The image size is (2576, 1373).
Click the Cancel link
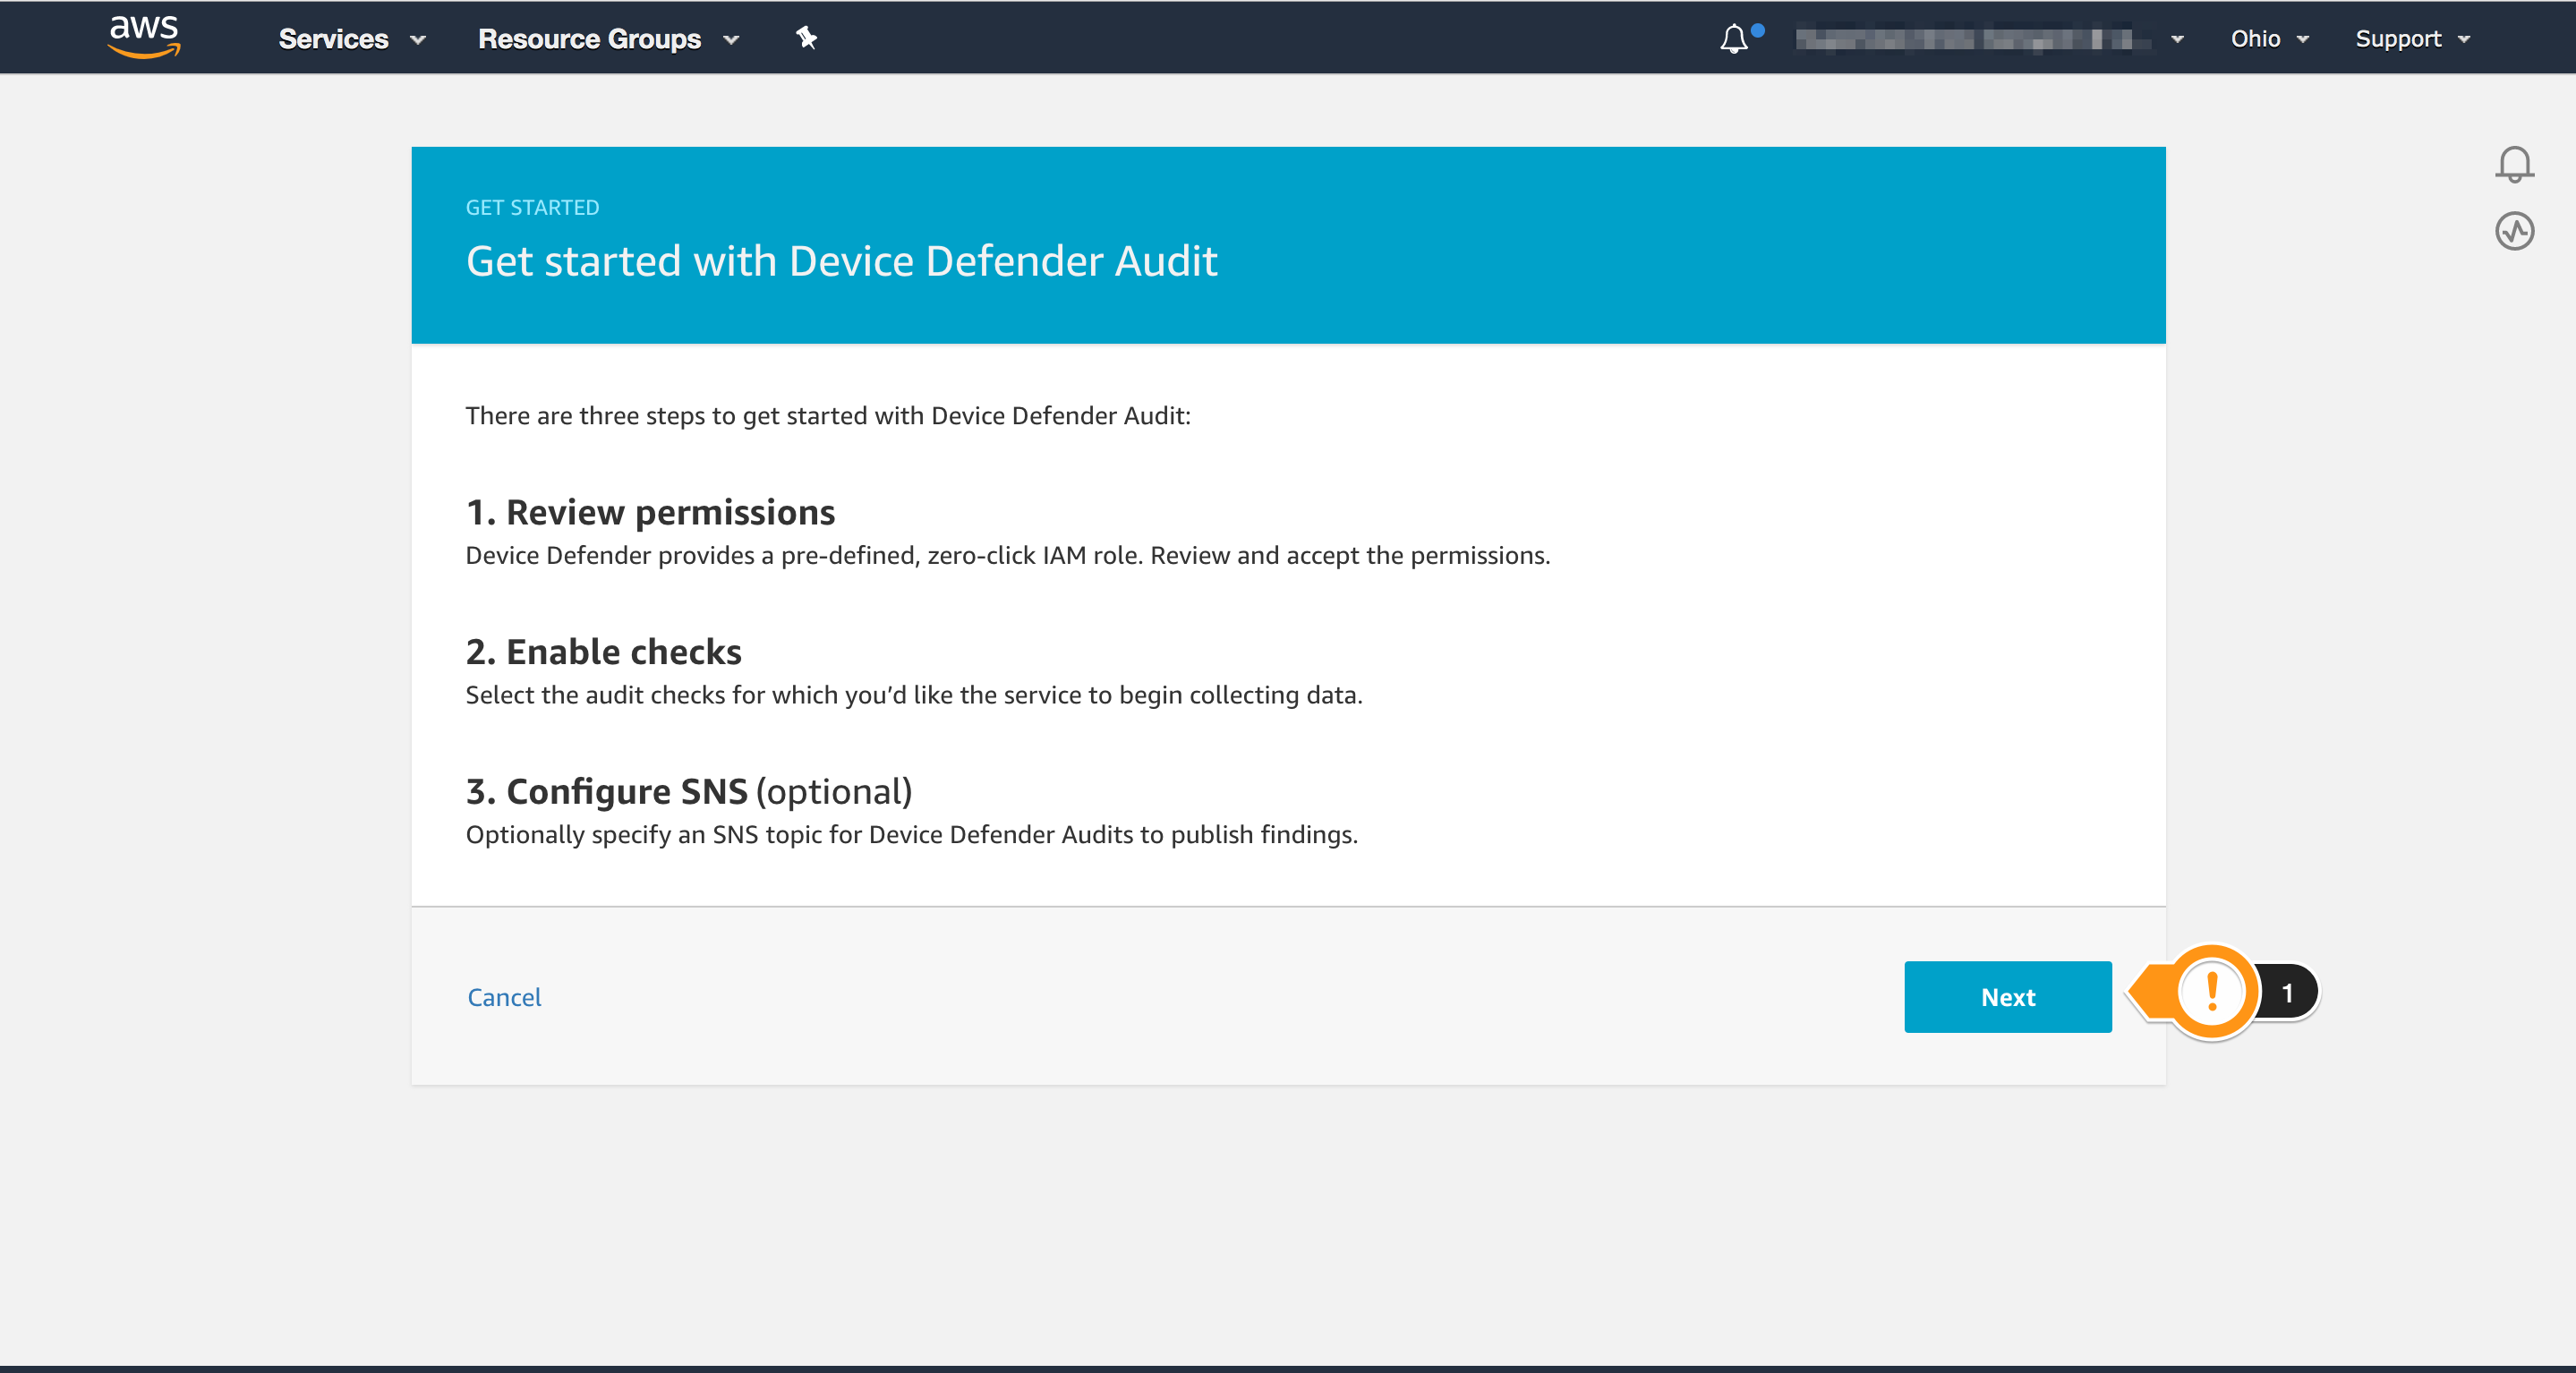point(504,996)
